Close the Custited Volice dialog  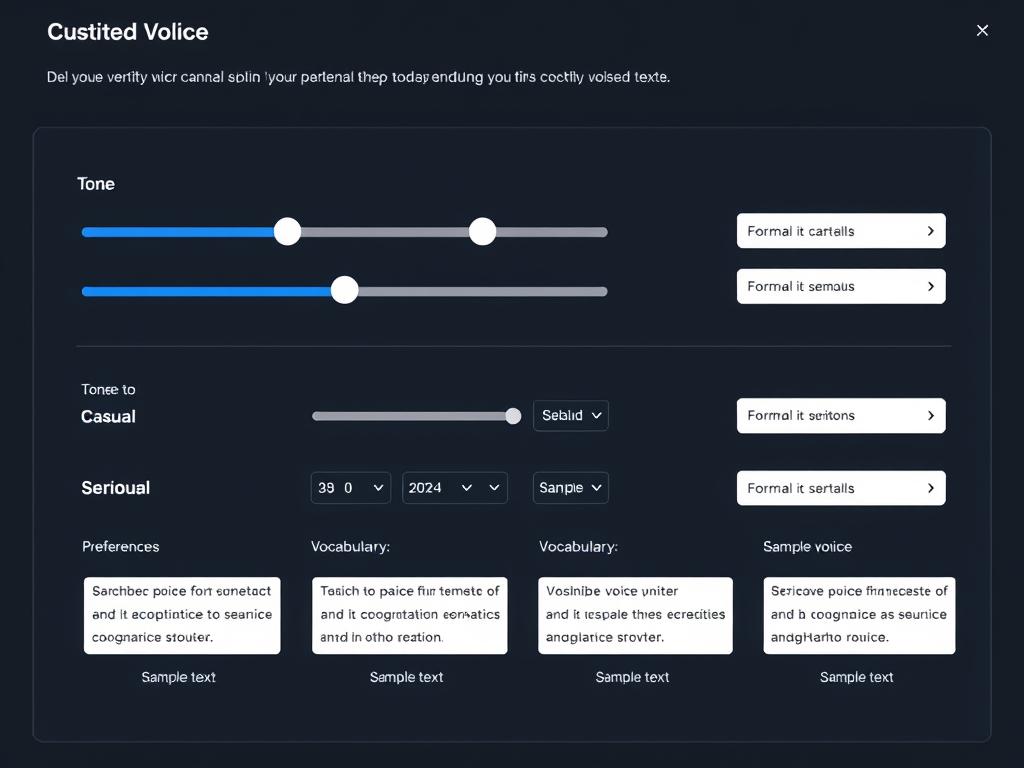(982, 31)
